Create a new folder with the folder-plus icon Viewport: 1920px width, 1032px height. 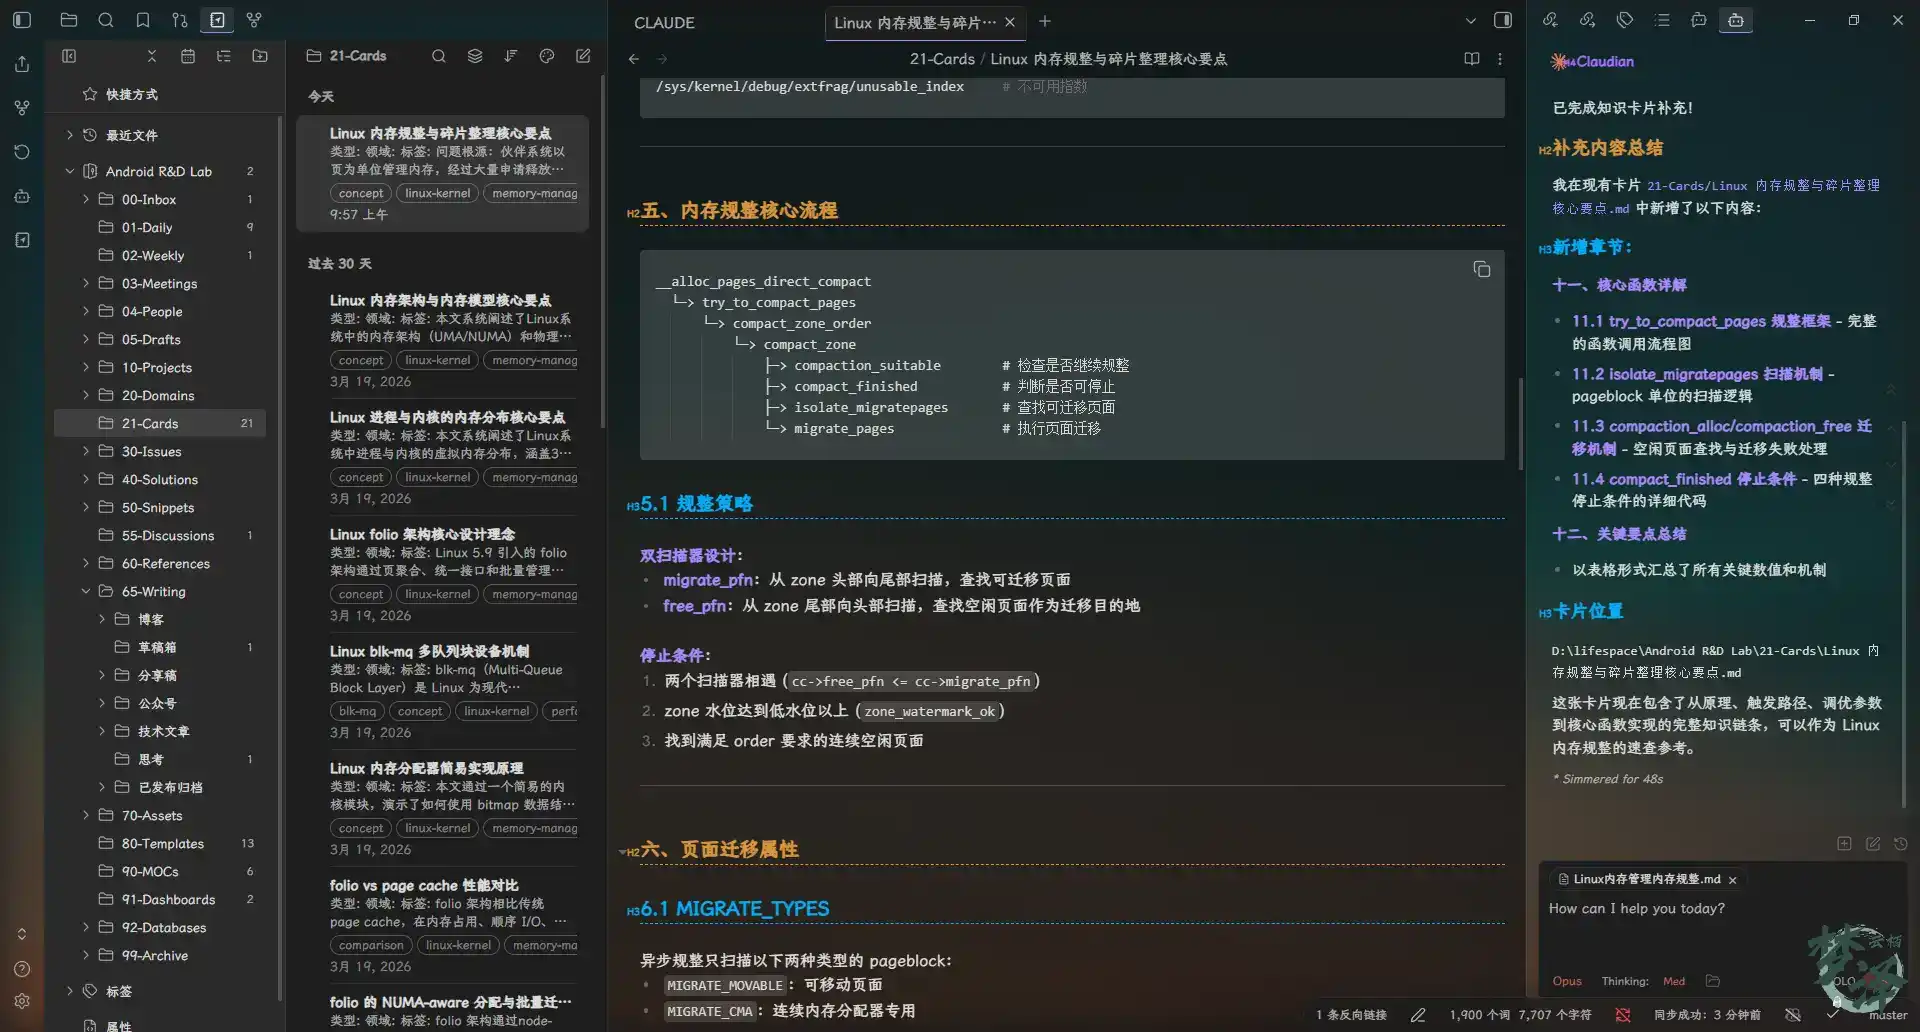point(260,56)
